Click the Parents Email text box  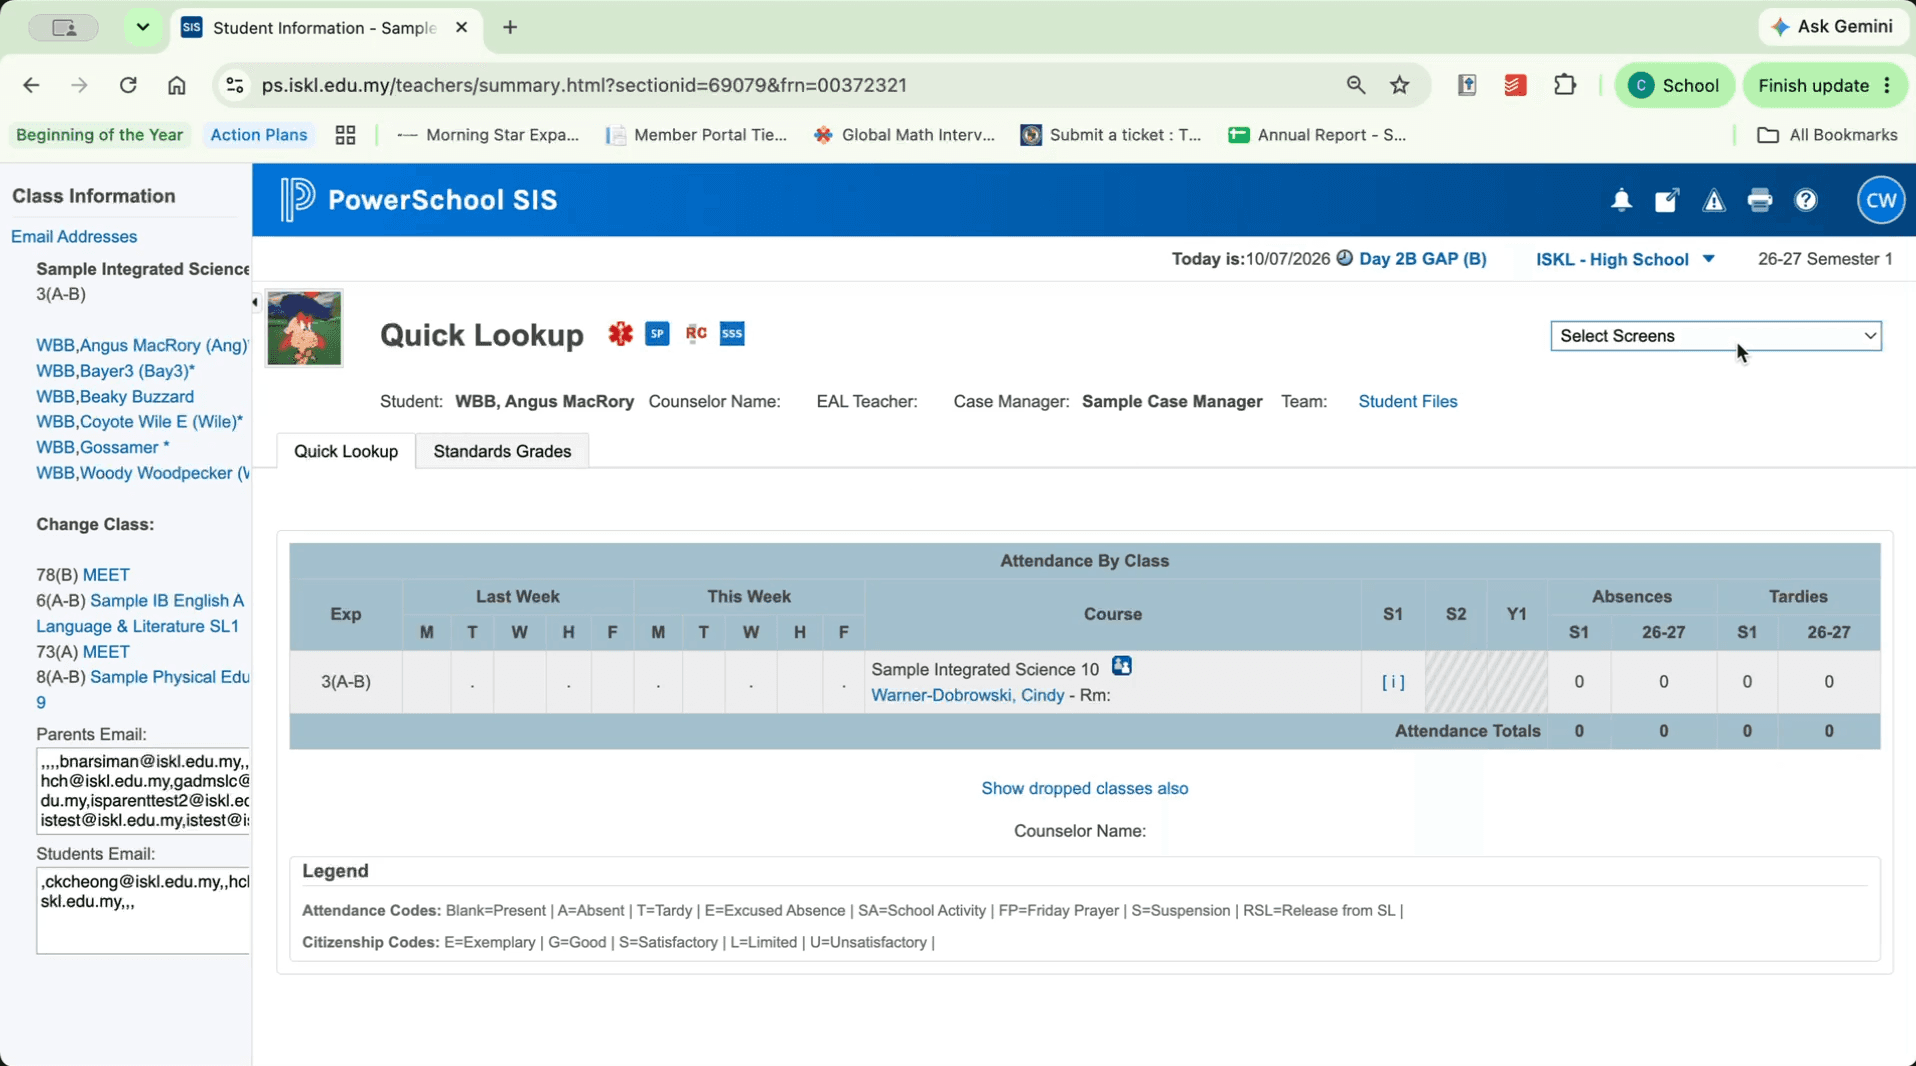(143, 791)
